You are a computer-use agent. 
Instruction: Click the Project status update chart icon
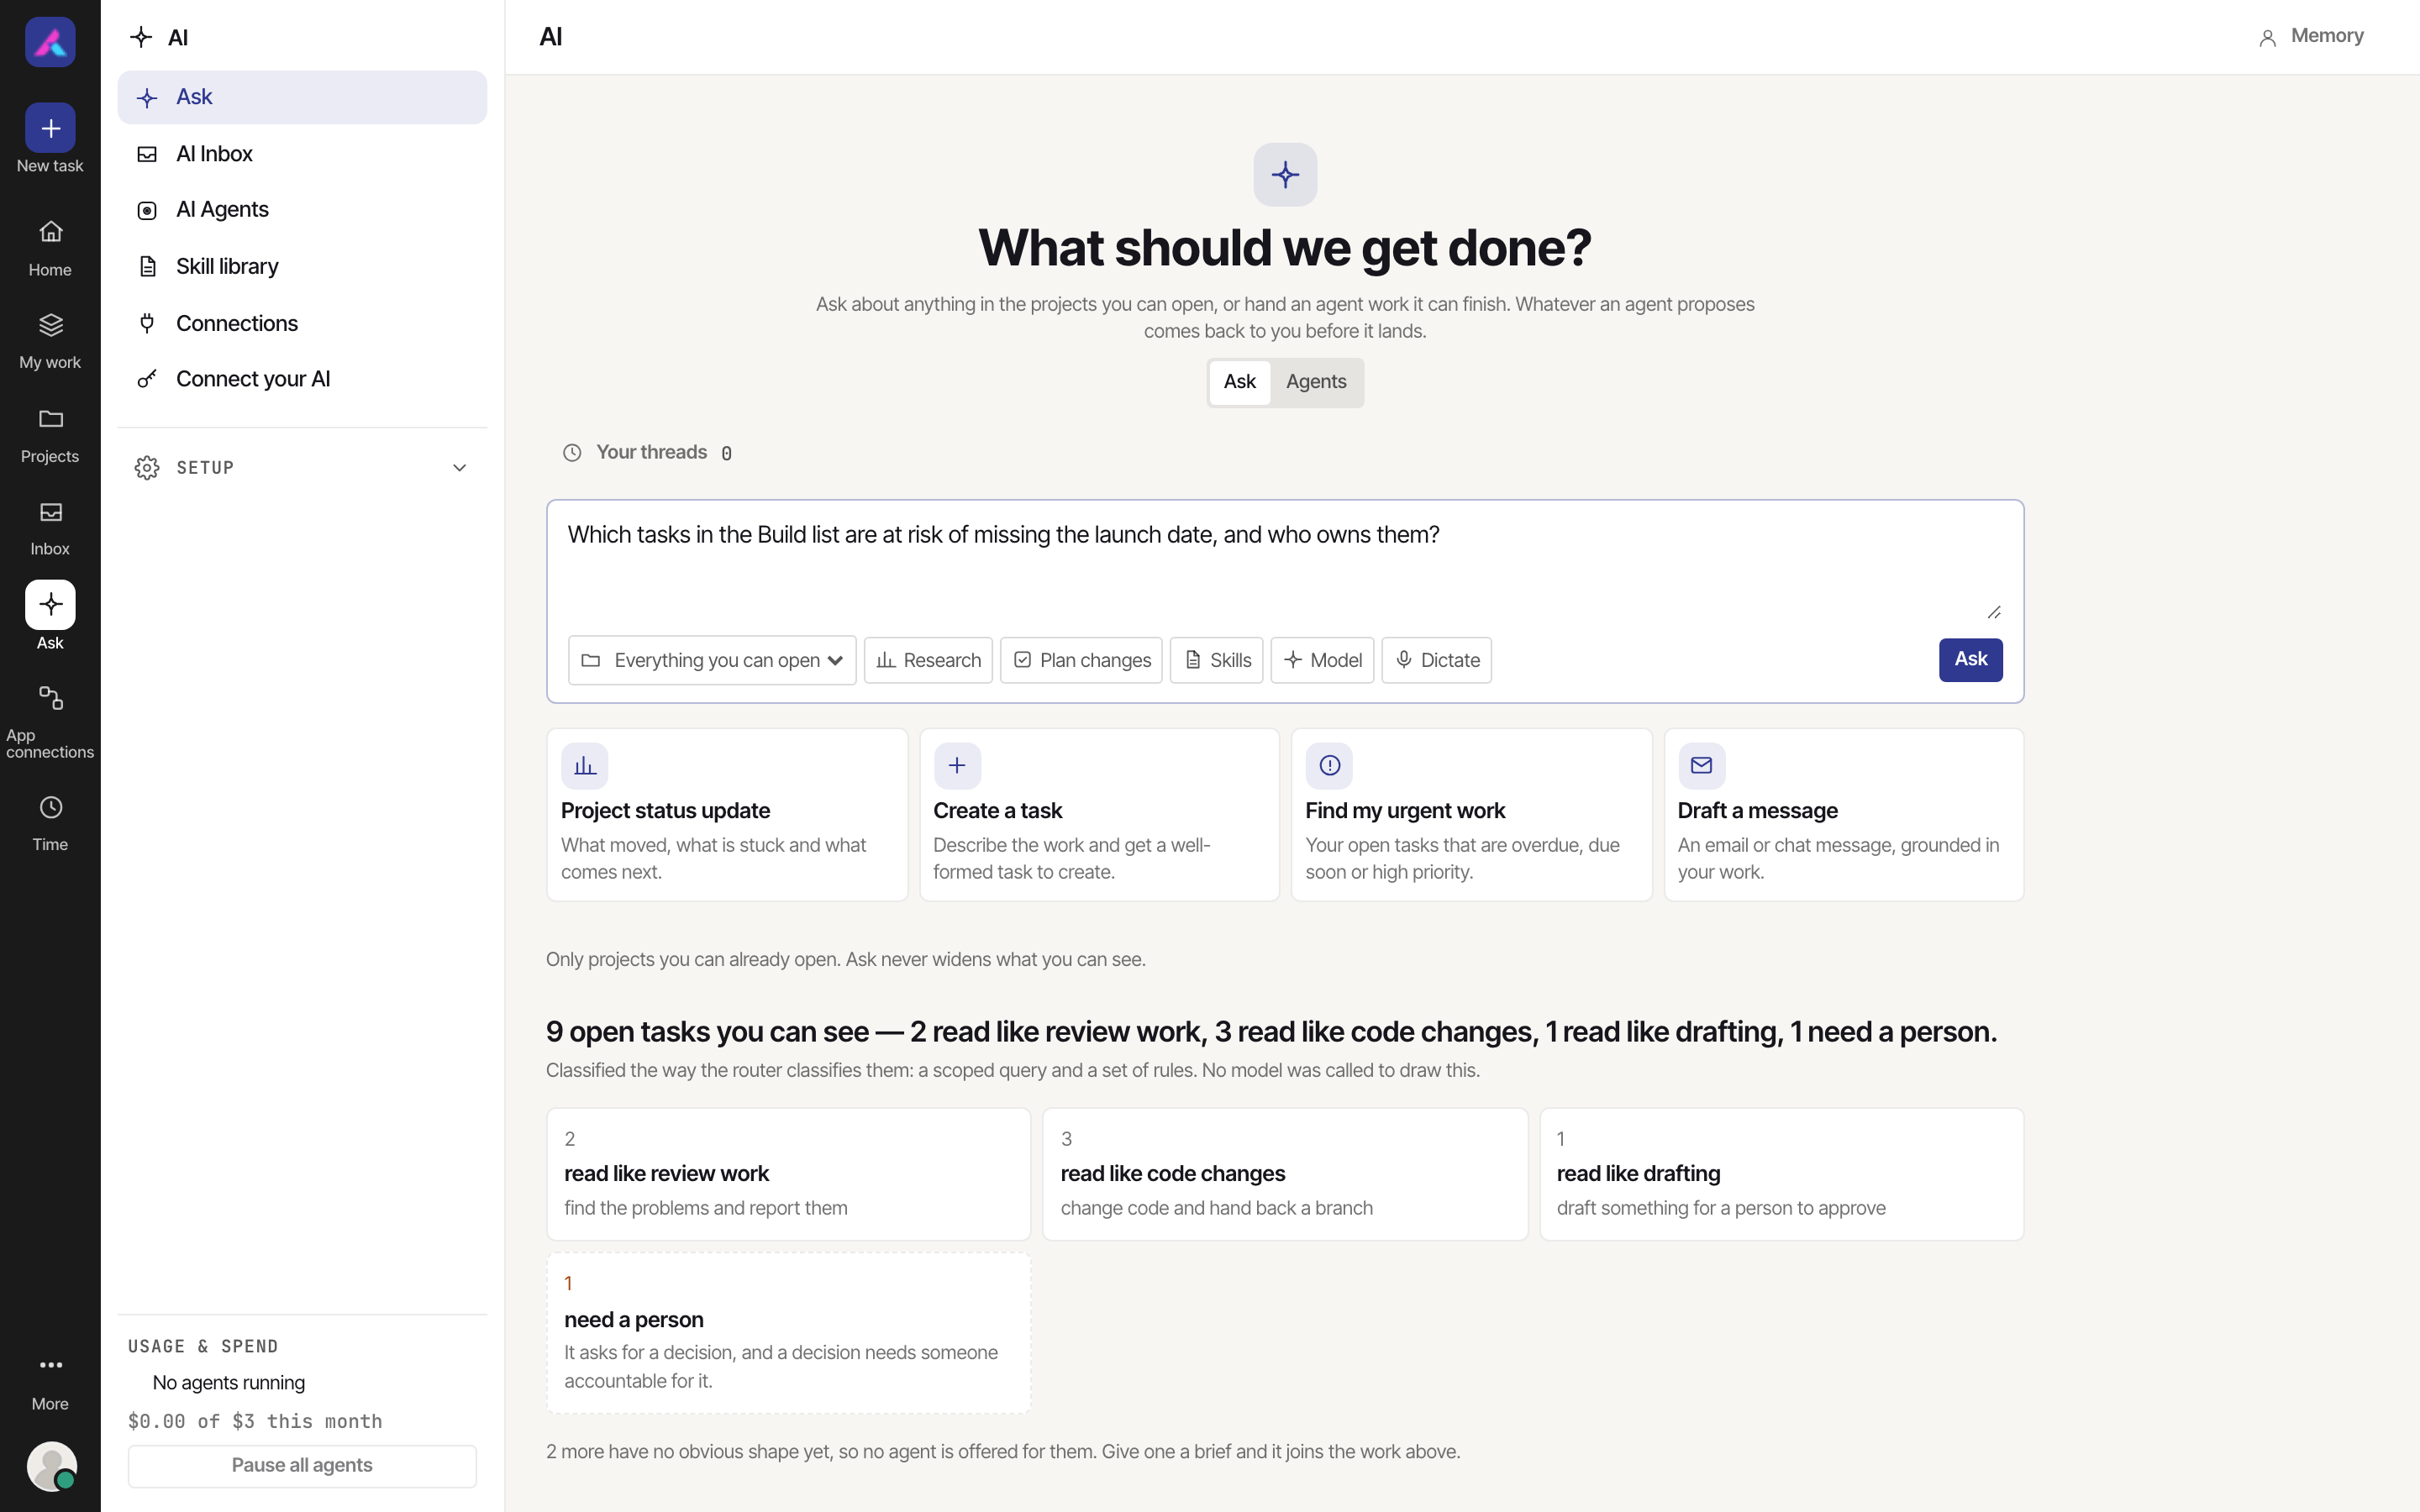(x=585, y=766)
